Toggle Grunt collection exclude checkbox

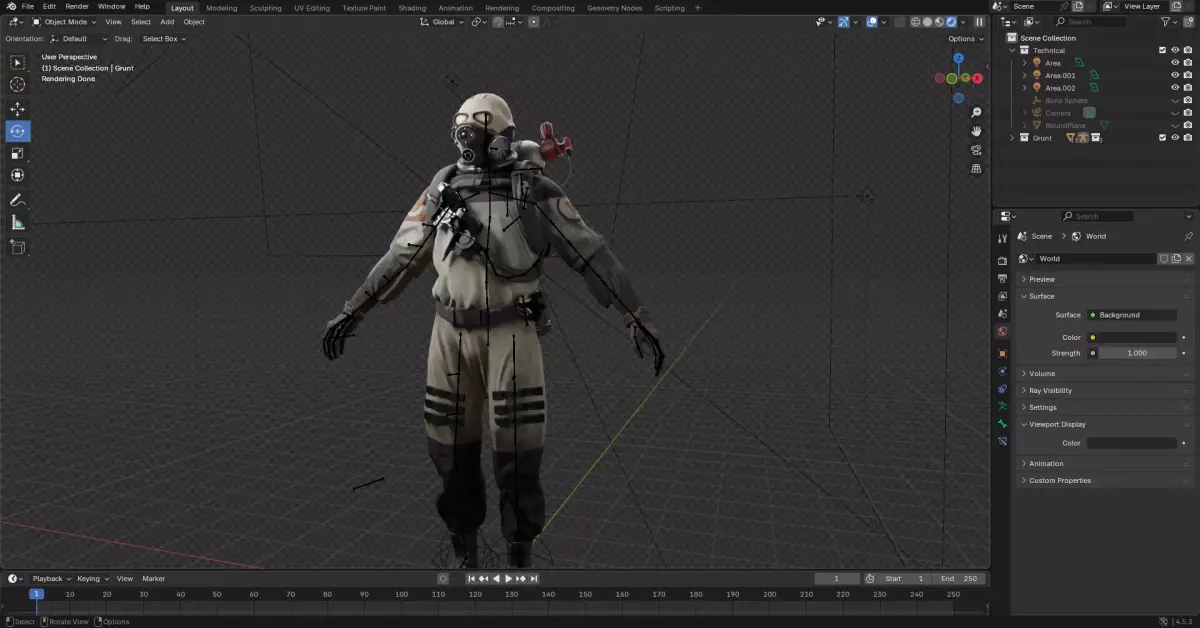coord(1162,138)
